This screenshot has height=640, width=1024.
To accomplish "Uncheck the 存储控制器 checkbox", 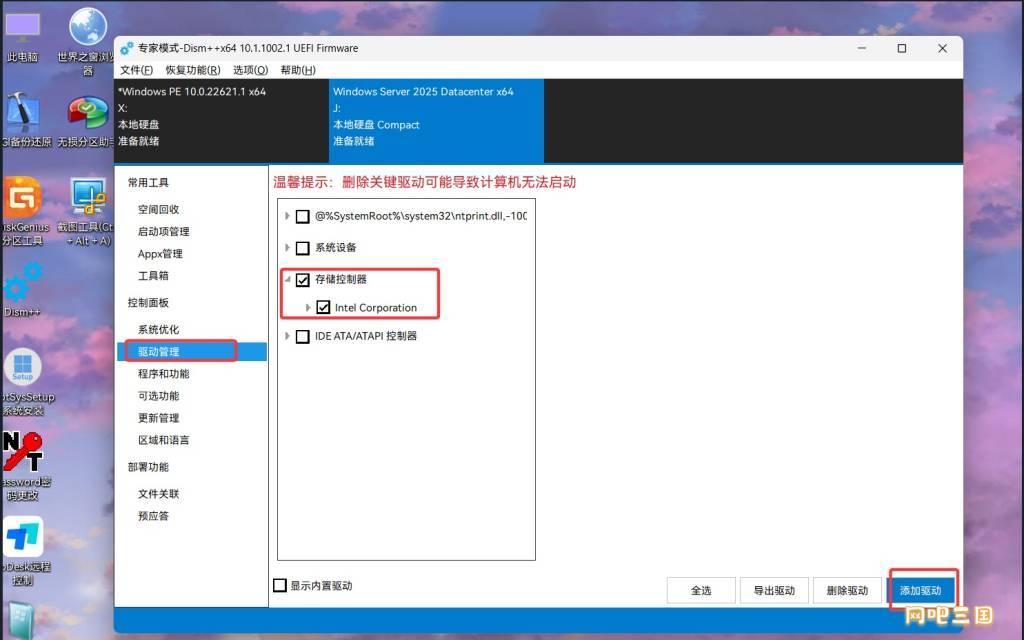I will pyautogui.click(x=303, y=280).
